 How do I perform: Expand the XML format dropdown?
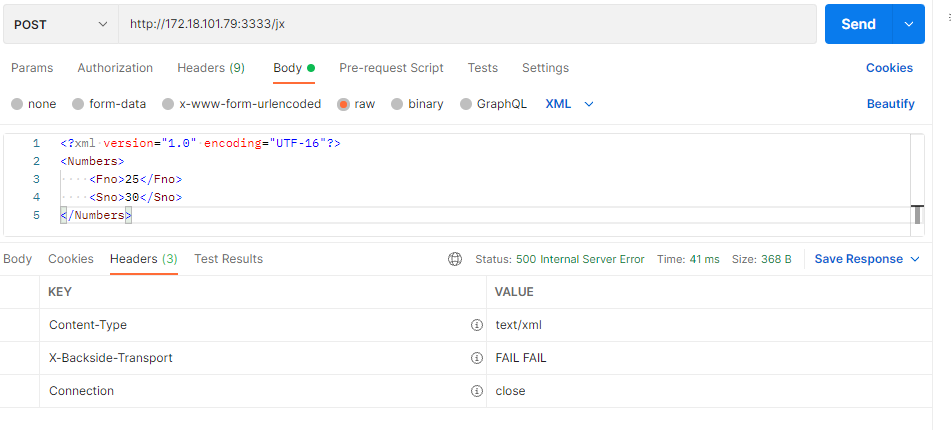coord(589,104)
